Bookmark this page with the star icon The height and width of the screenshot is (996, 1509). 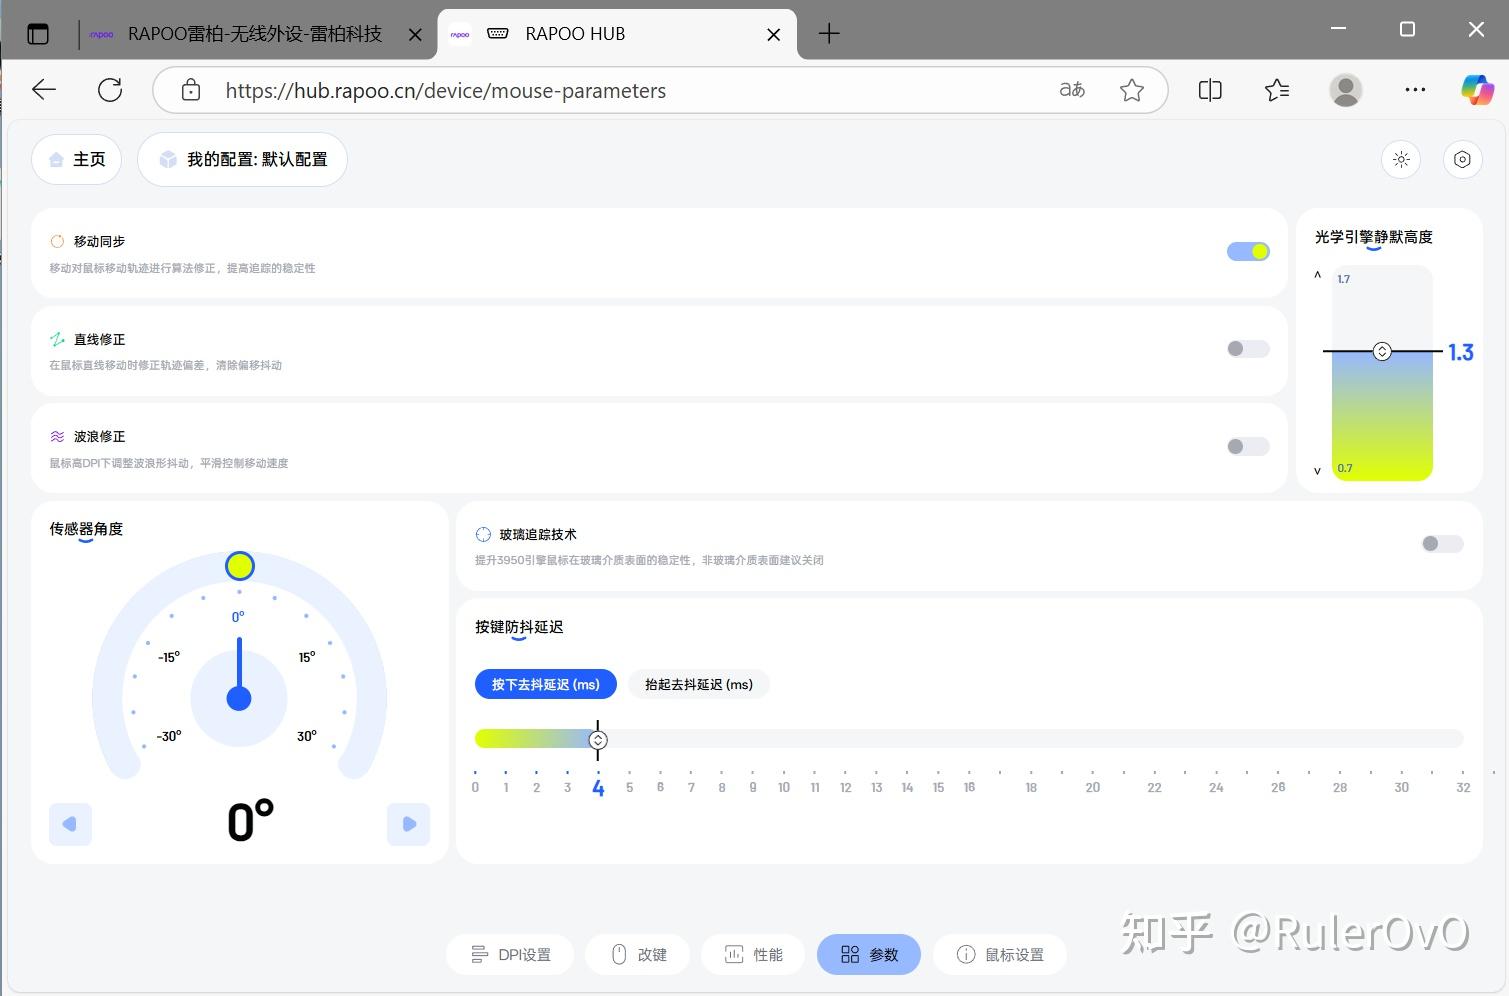point(1132,90)
